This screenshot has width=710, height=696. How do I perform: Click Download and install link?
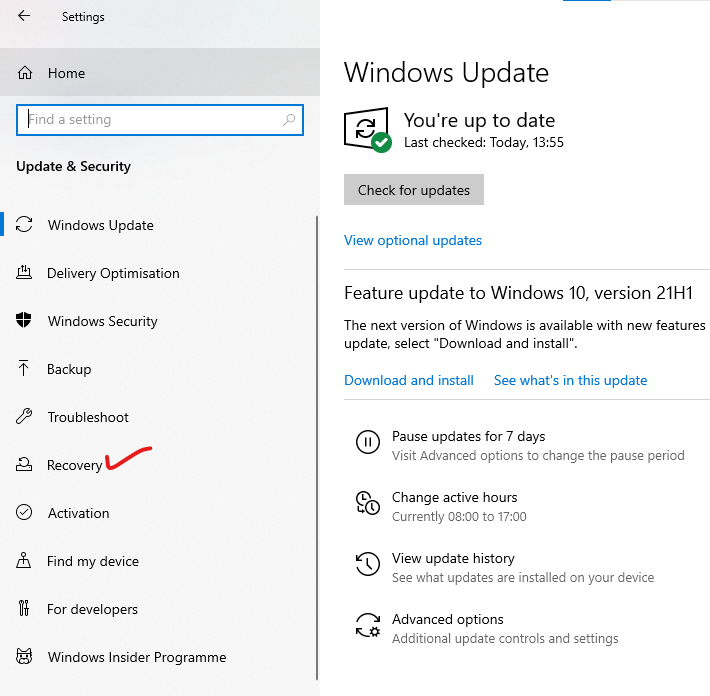408,380
